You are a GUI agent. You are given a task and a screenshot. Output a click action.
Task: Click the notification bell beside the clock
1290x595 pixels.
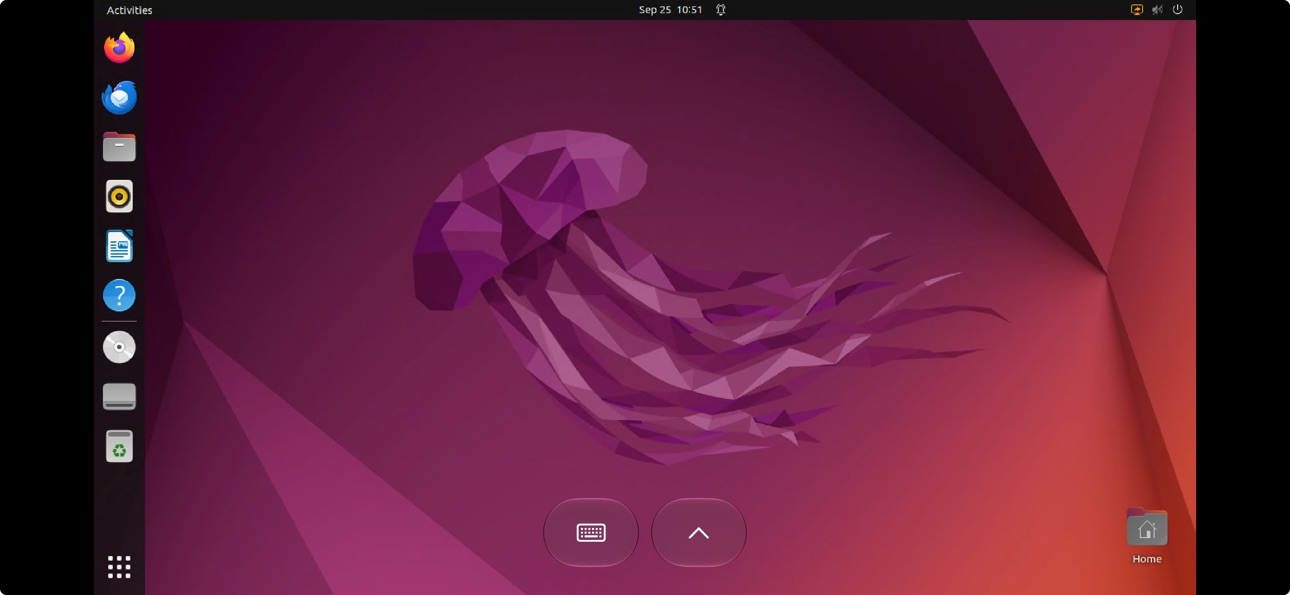[720, 10]
